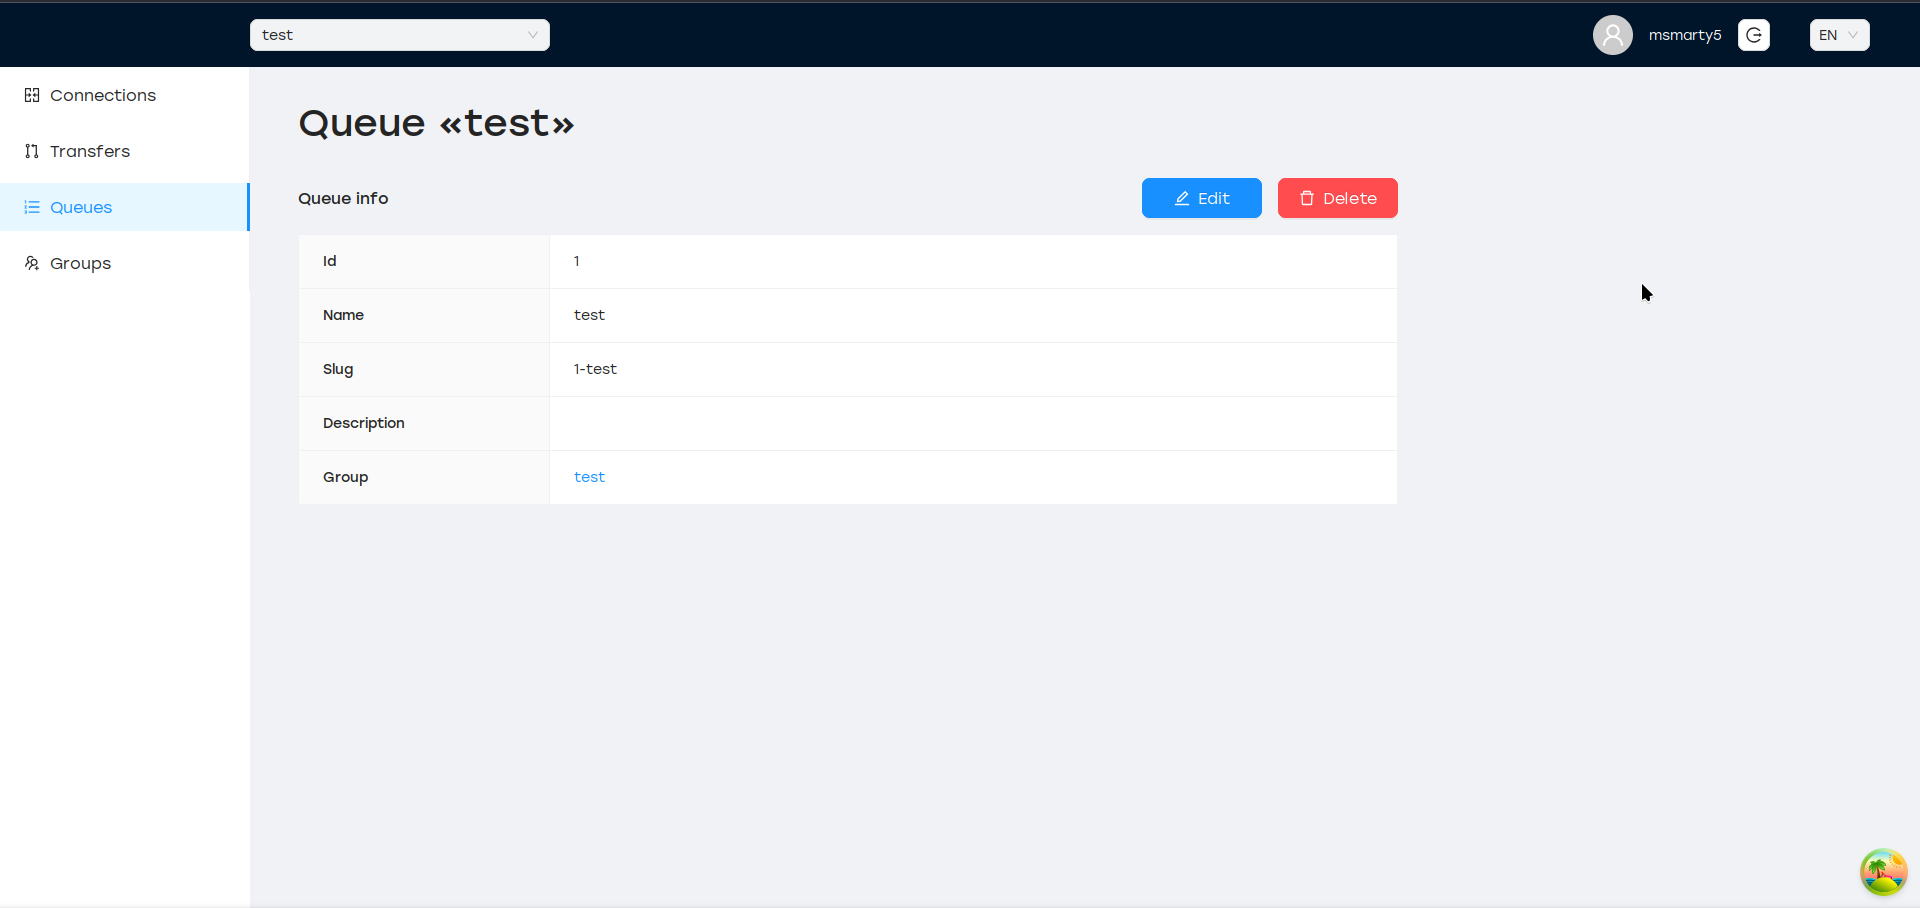Click the Queues list icon in the sidebar
This screenshot has width=1920, height=908.
[32, 207]
